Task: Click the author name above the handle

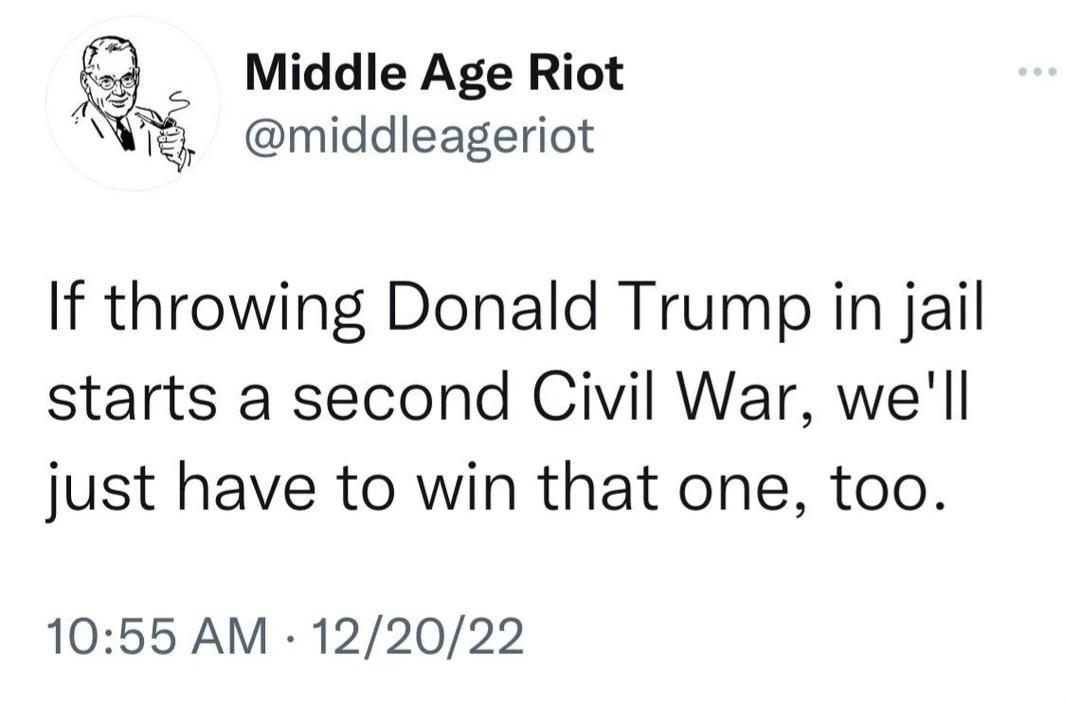Action: click(432, 72)
